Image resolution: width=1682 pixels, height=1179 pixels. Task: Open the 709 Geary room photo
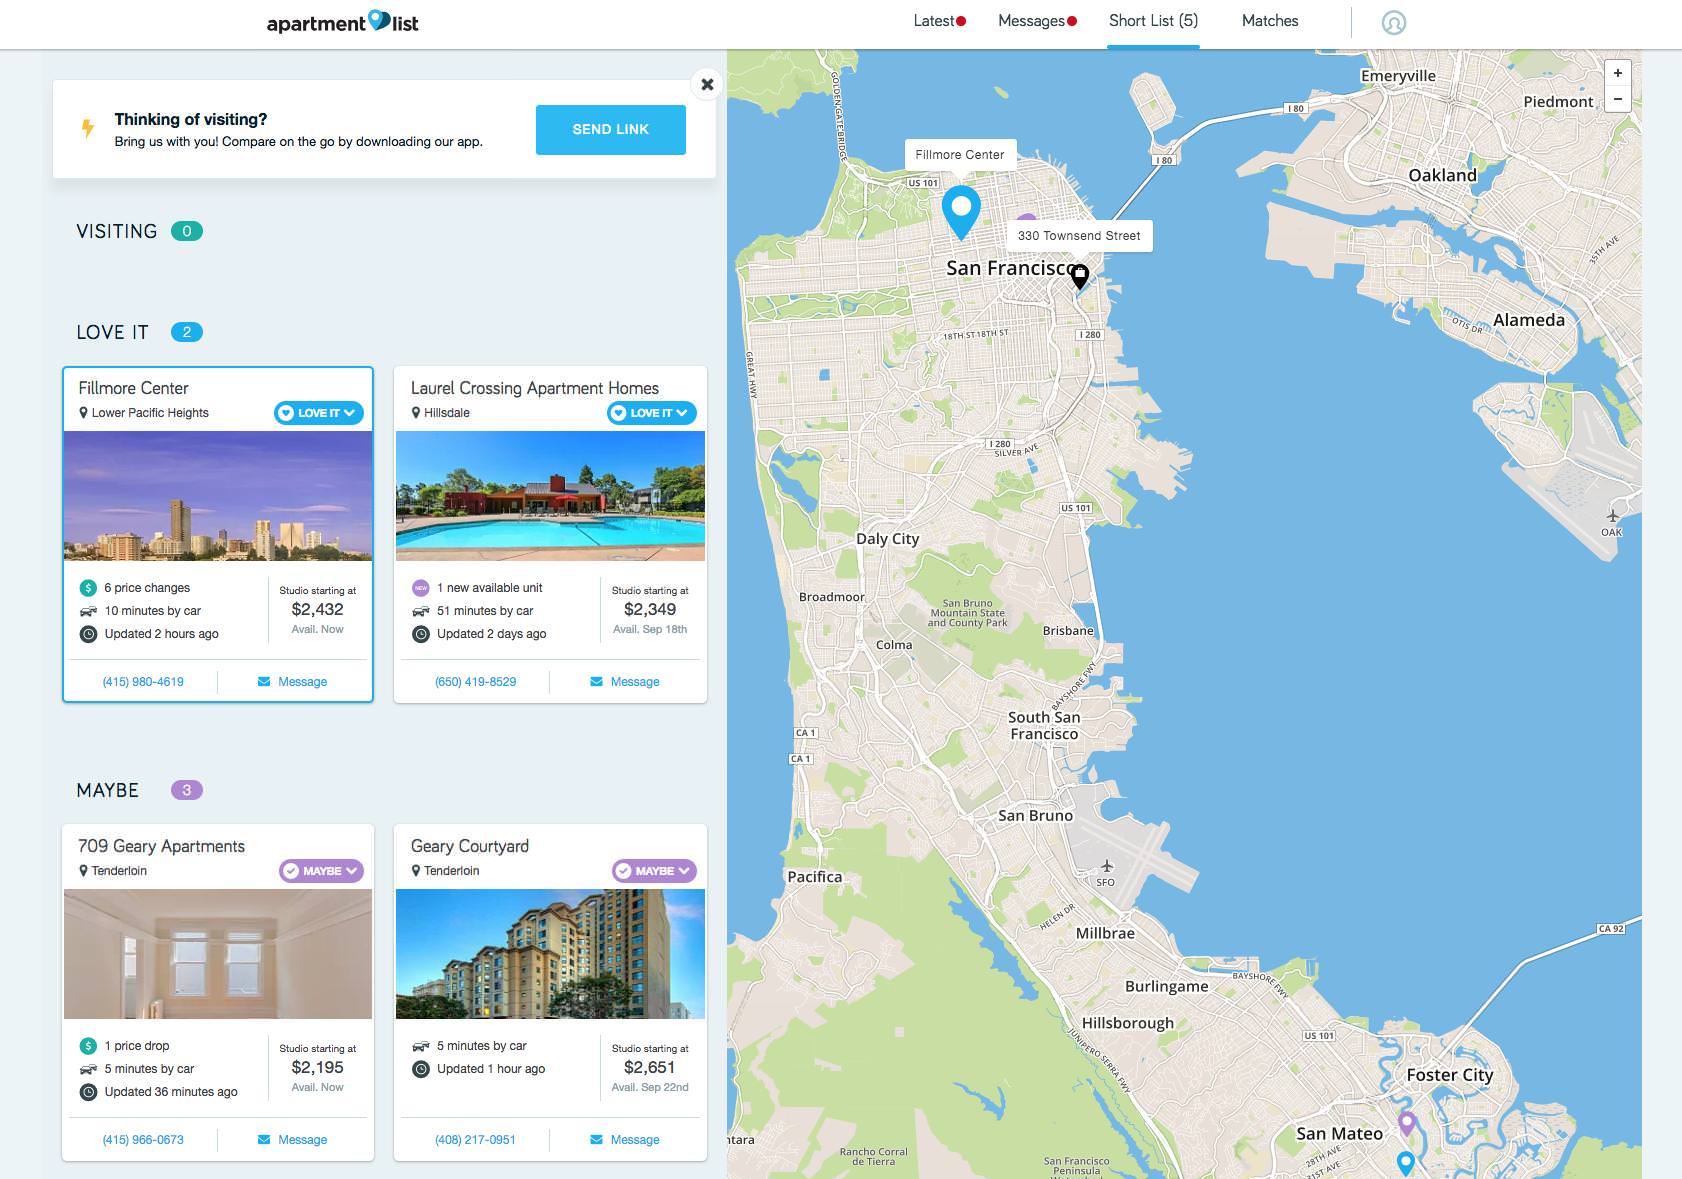pyautogui.click(x=218, y=954)
